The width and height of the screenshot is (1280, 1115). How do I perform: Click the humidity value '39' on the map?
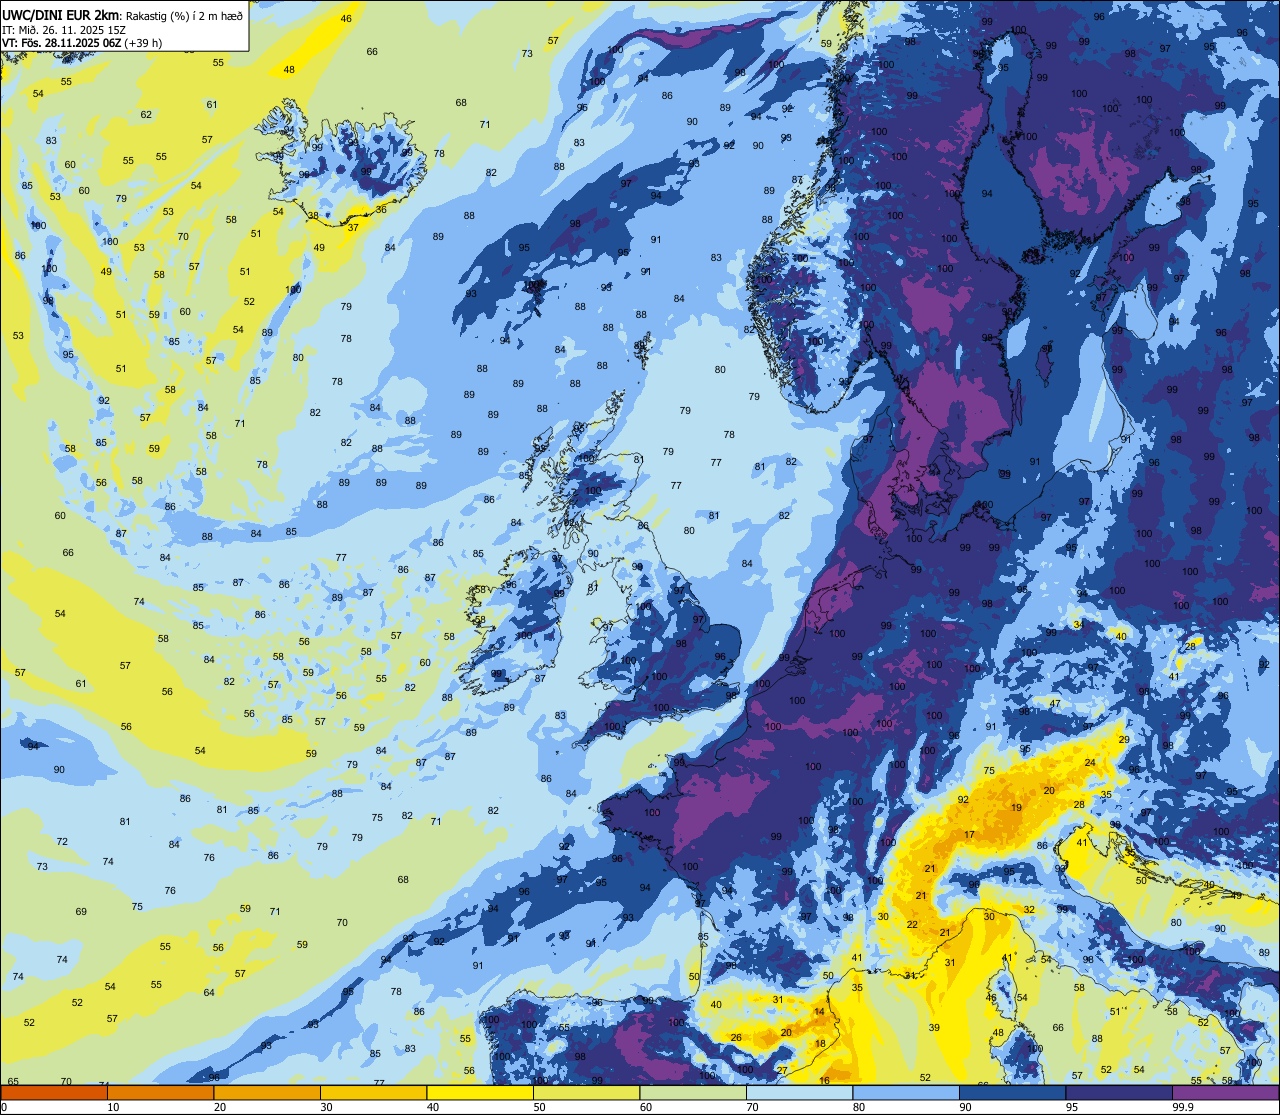(x=934, y=1028)
